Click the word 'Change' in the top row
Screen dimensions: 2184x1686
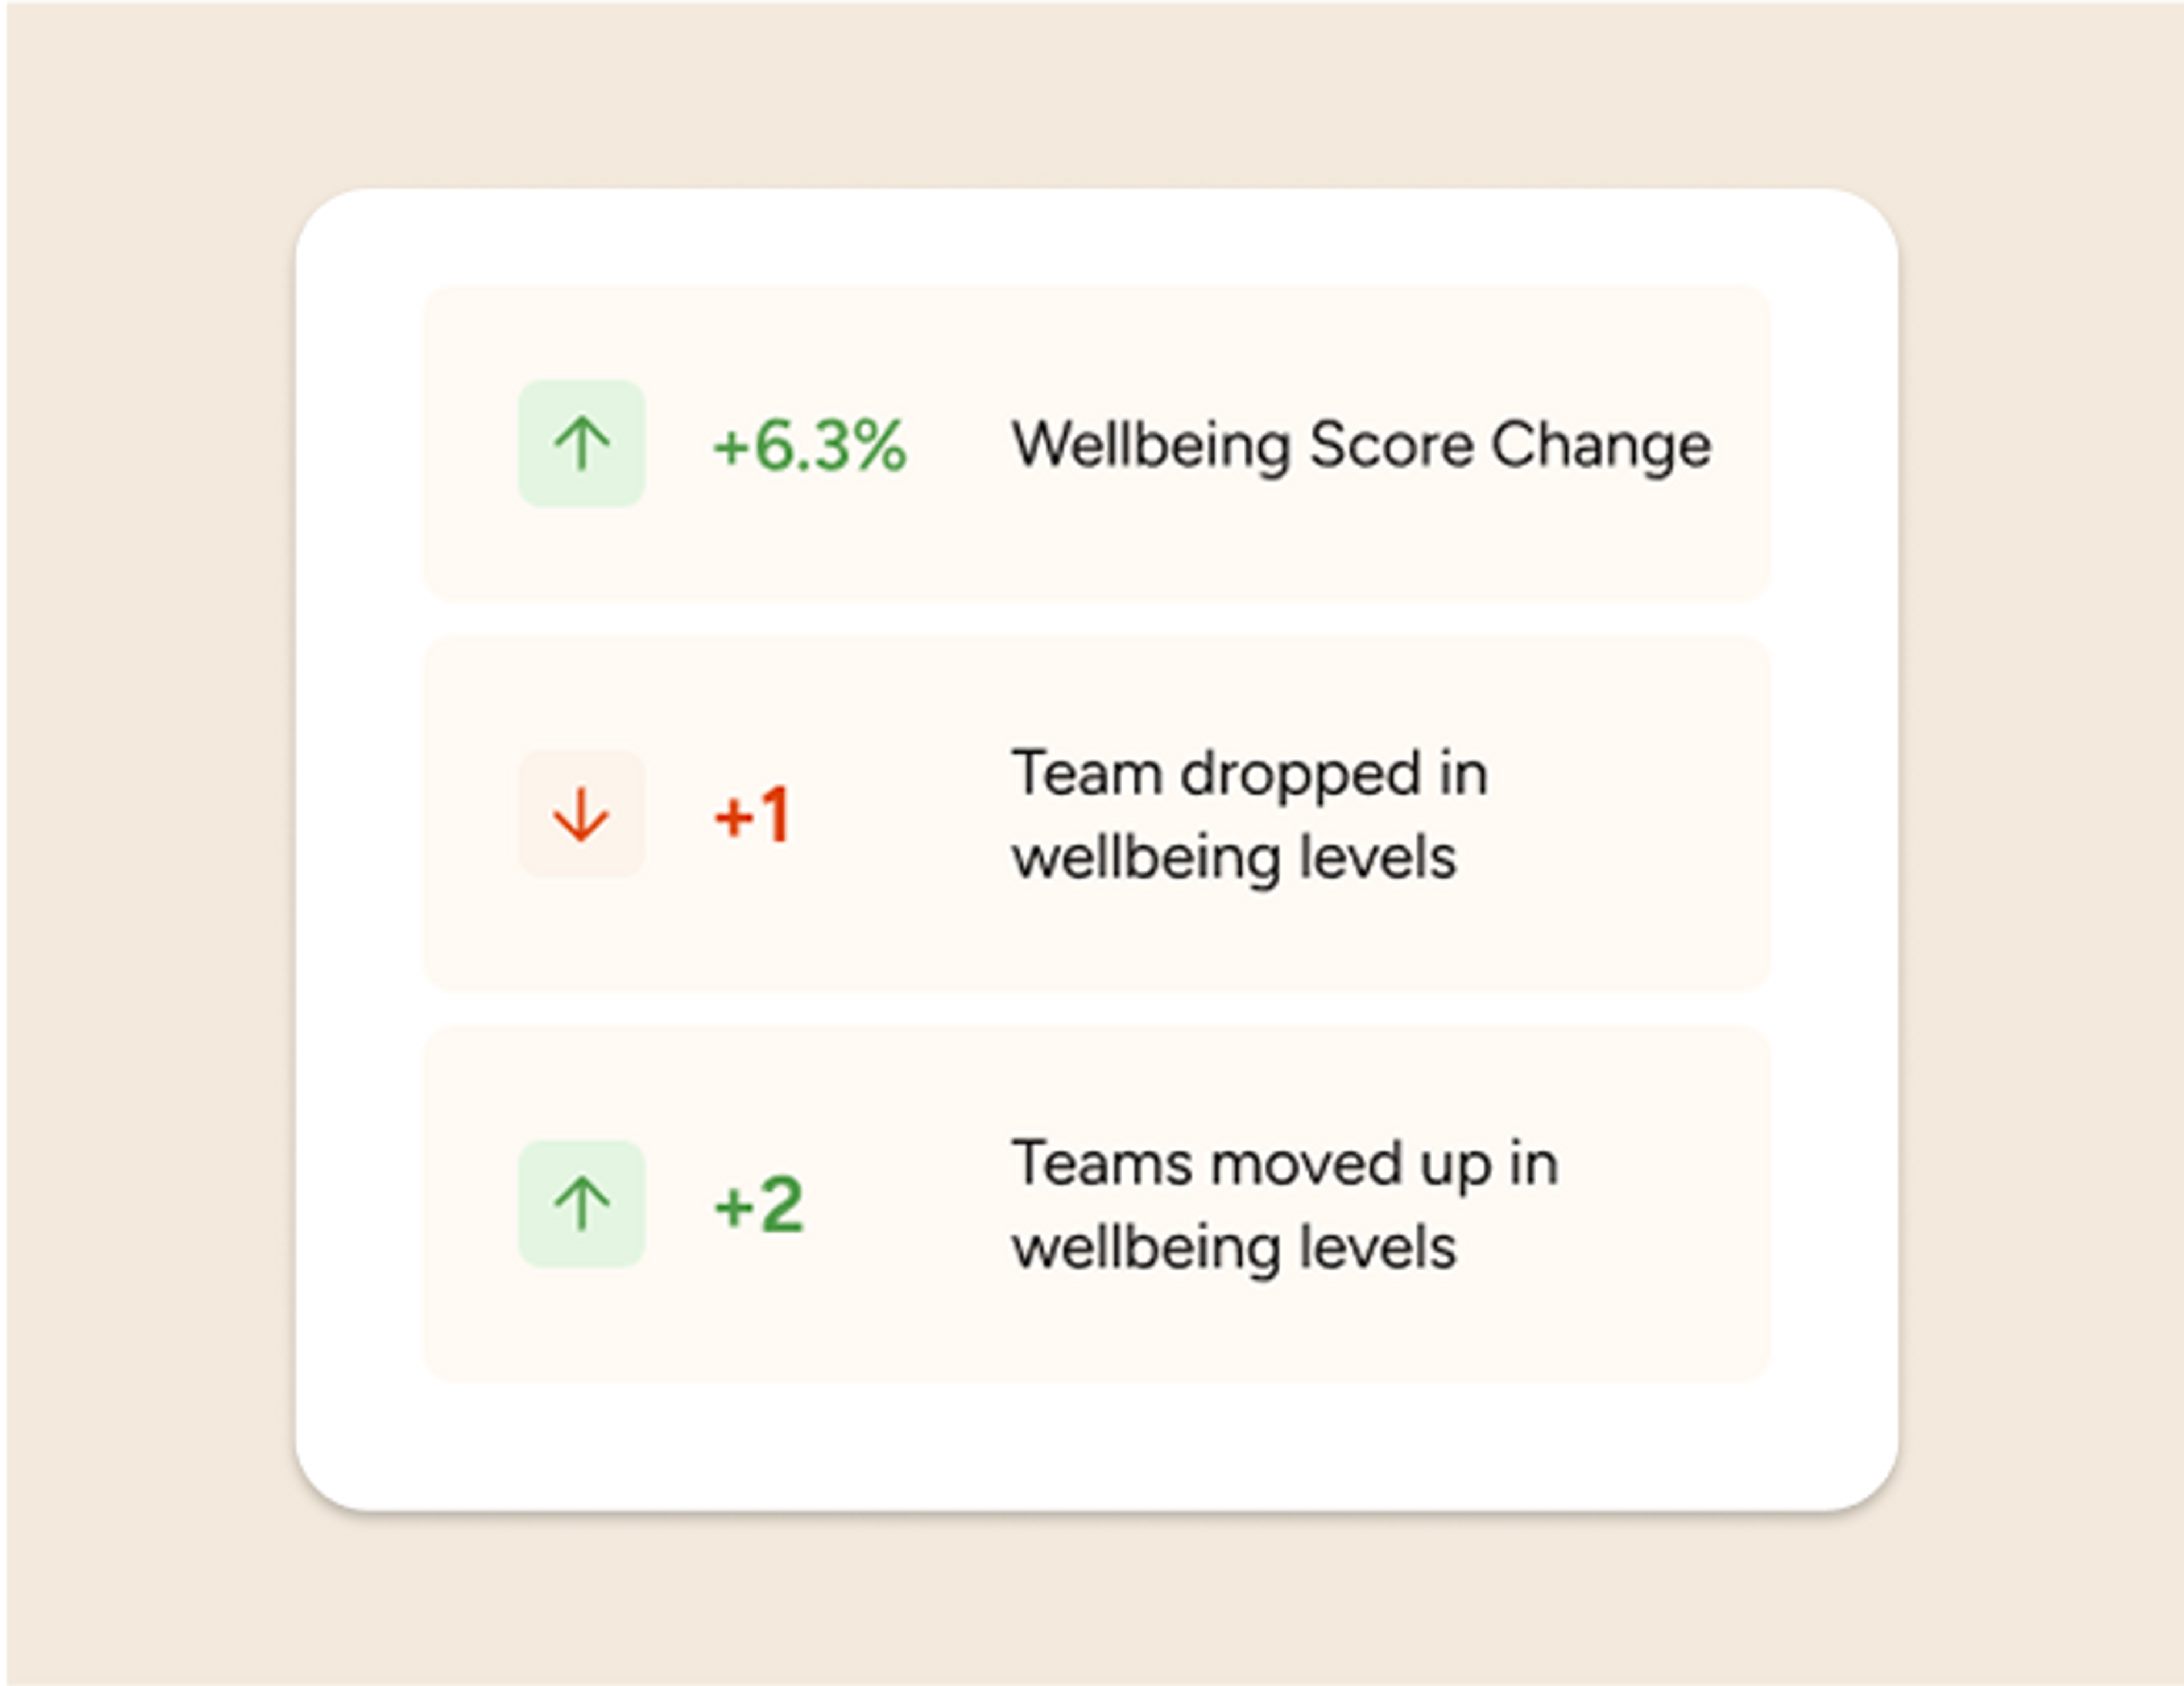(1600, 445)
